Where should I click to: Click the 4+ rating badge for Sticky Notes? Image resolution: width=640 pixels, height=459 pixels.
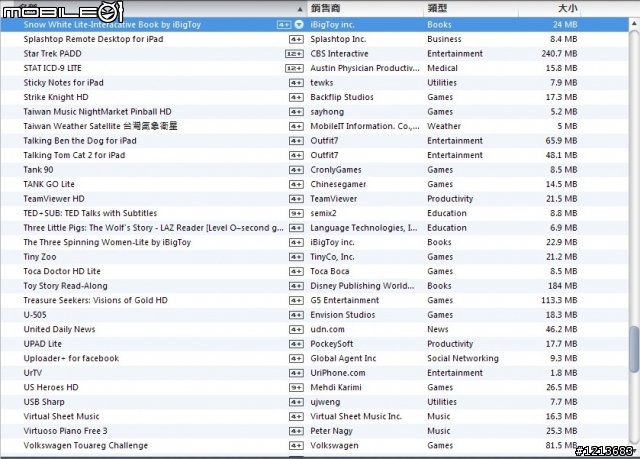296,83
